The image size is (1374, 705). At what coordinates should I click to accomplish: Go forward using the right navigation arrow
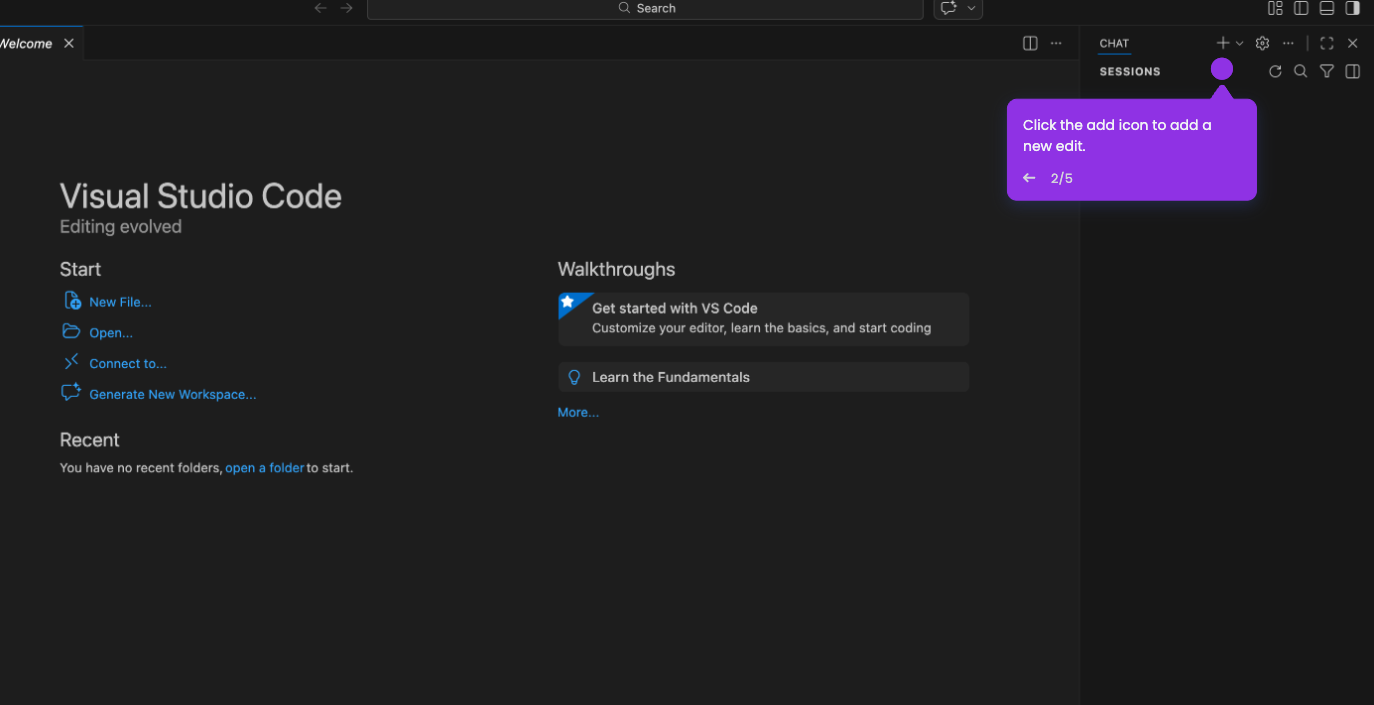pos(346,8)
